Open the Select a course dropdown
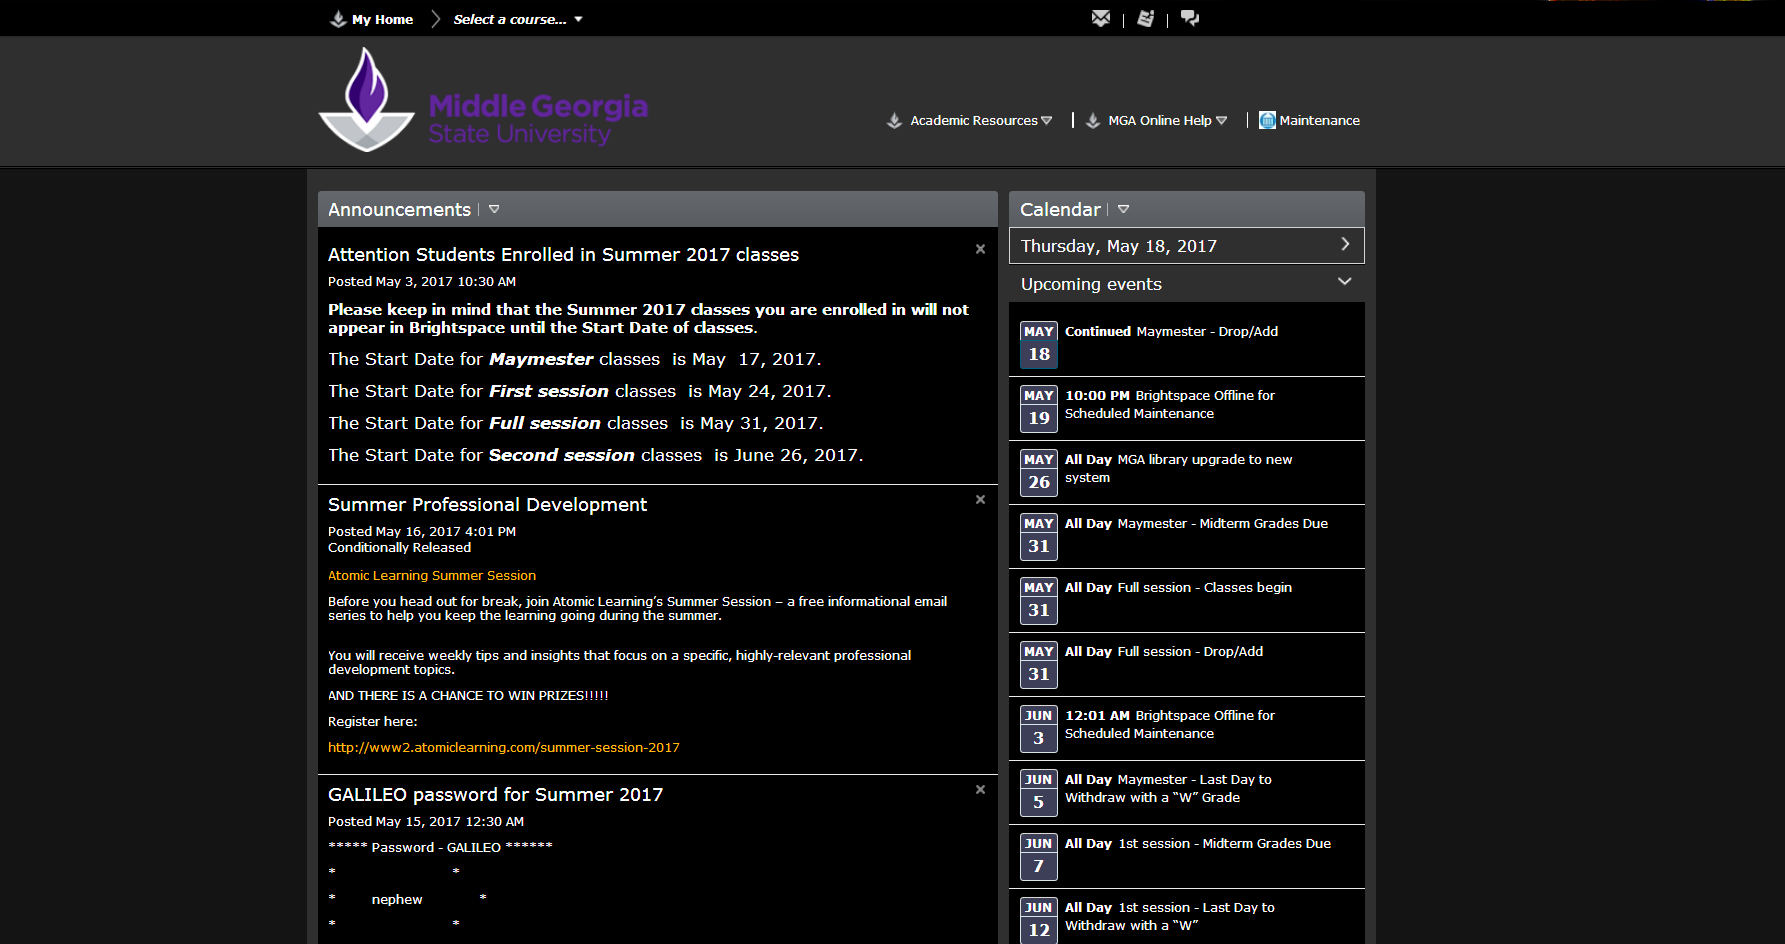The width and height of the screenshot is (1785, 944). [x=517, y=19]
